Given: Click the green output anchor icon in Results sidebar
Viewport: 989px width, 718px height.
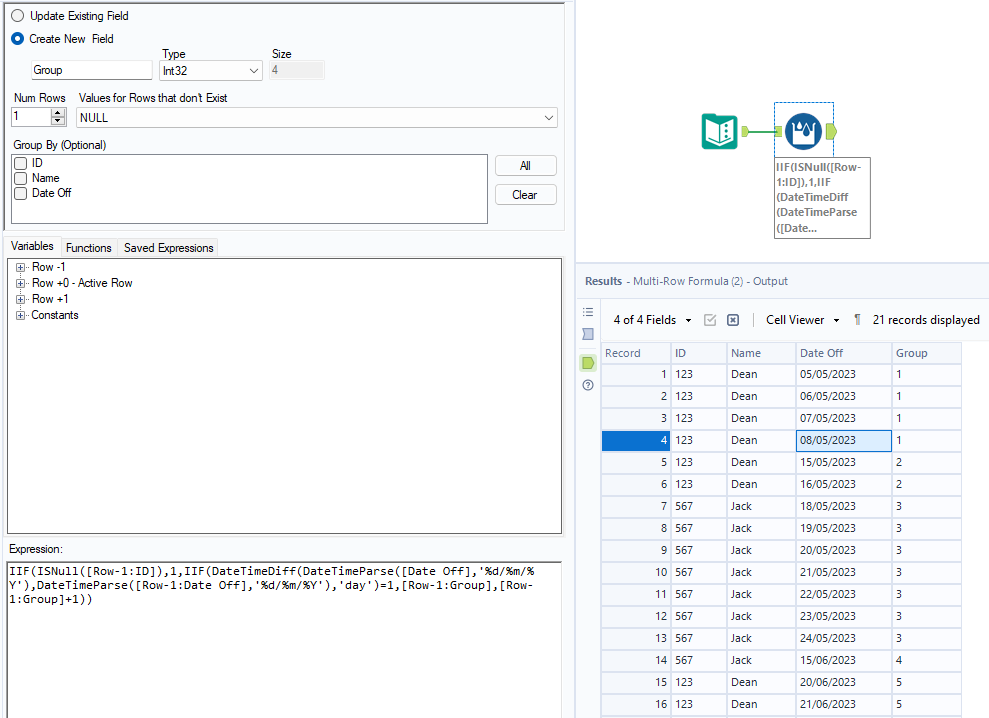Looking at the screenshot, I should click(588, 362).
